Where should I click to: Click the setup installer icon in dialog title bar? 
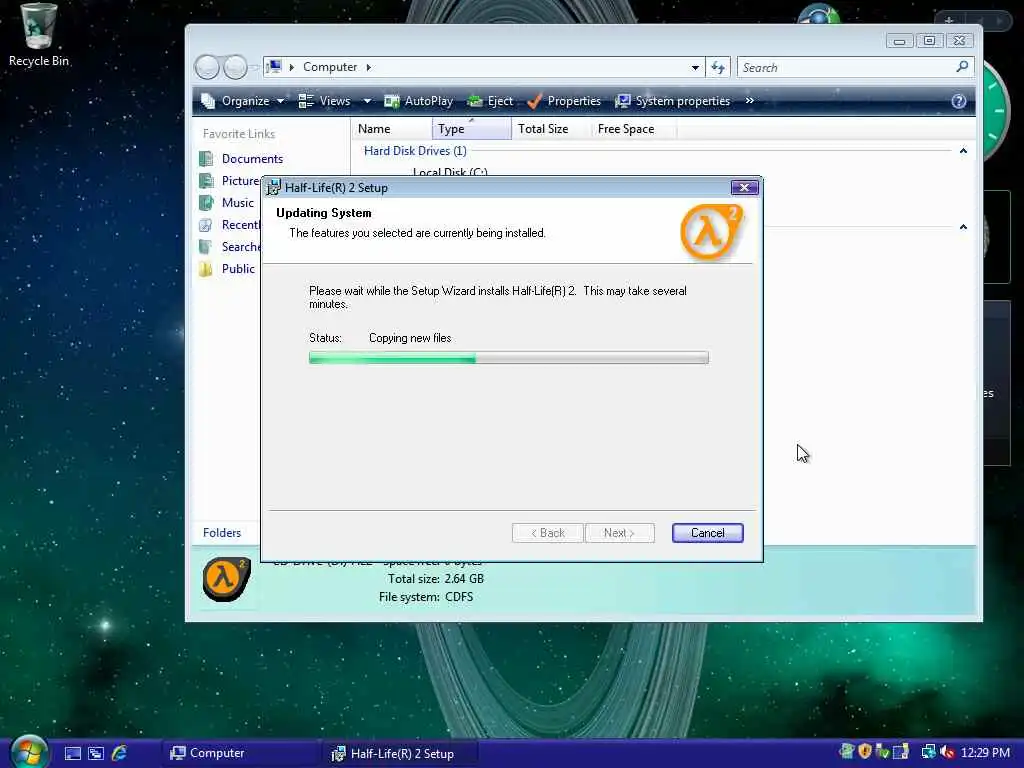point(274,187)
